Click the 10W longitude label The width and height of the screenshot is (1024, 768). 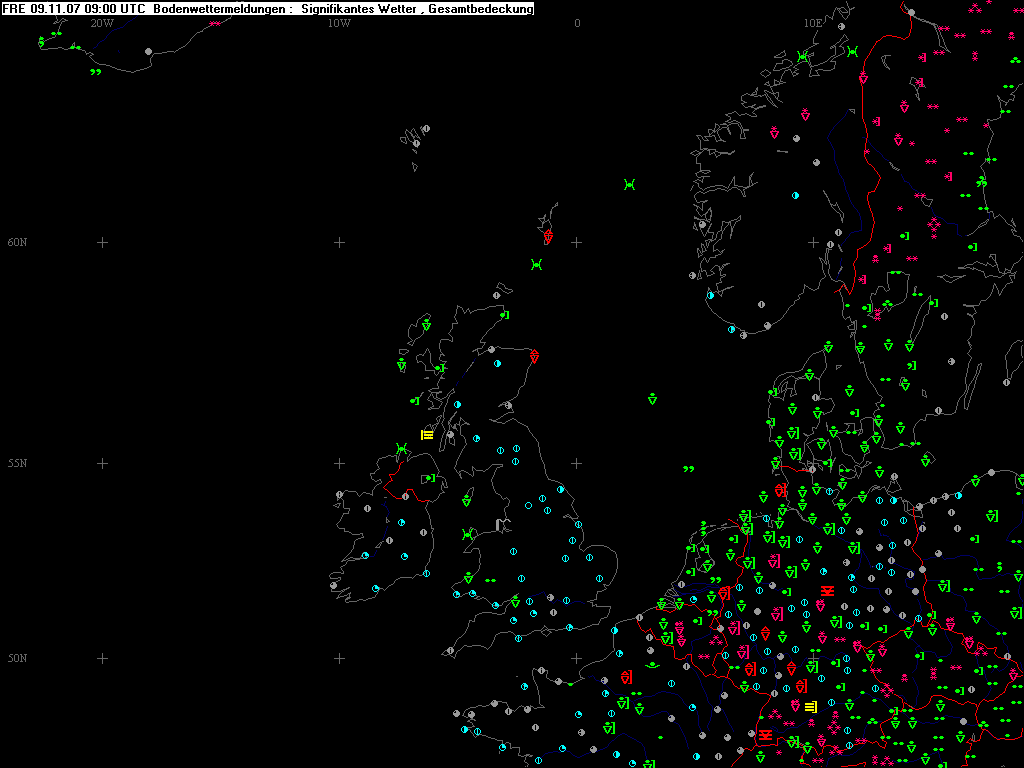339,22
